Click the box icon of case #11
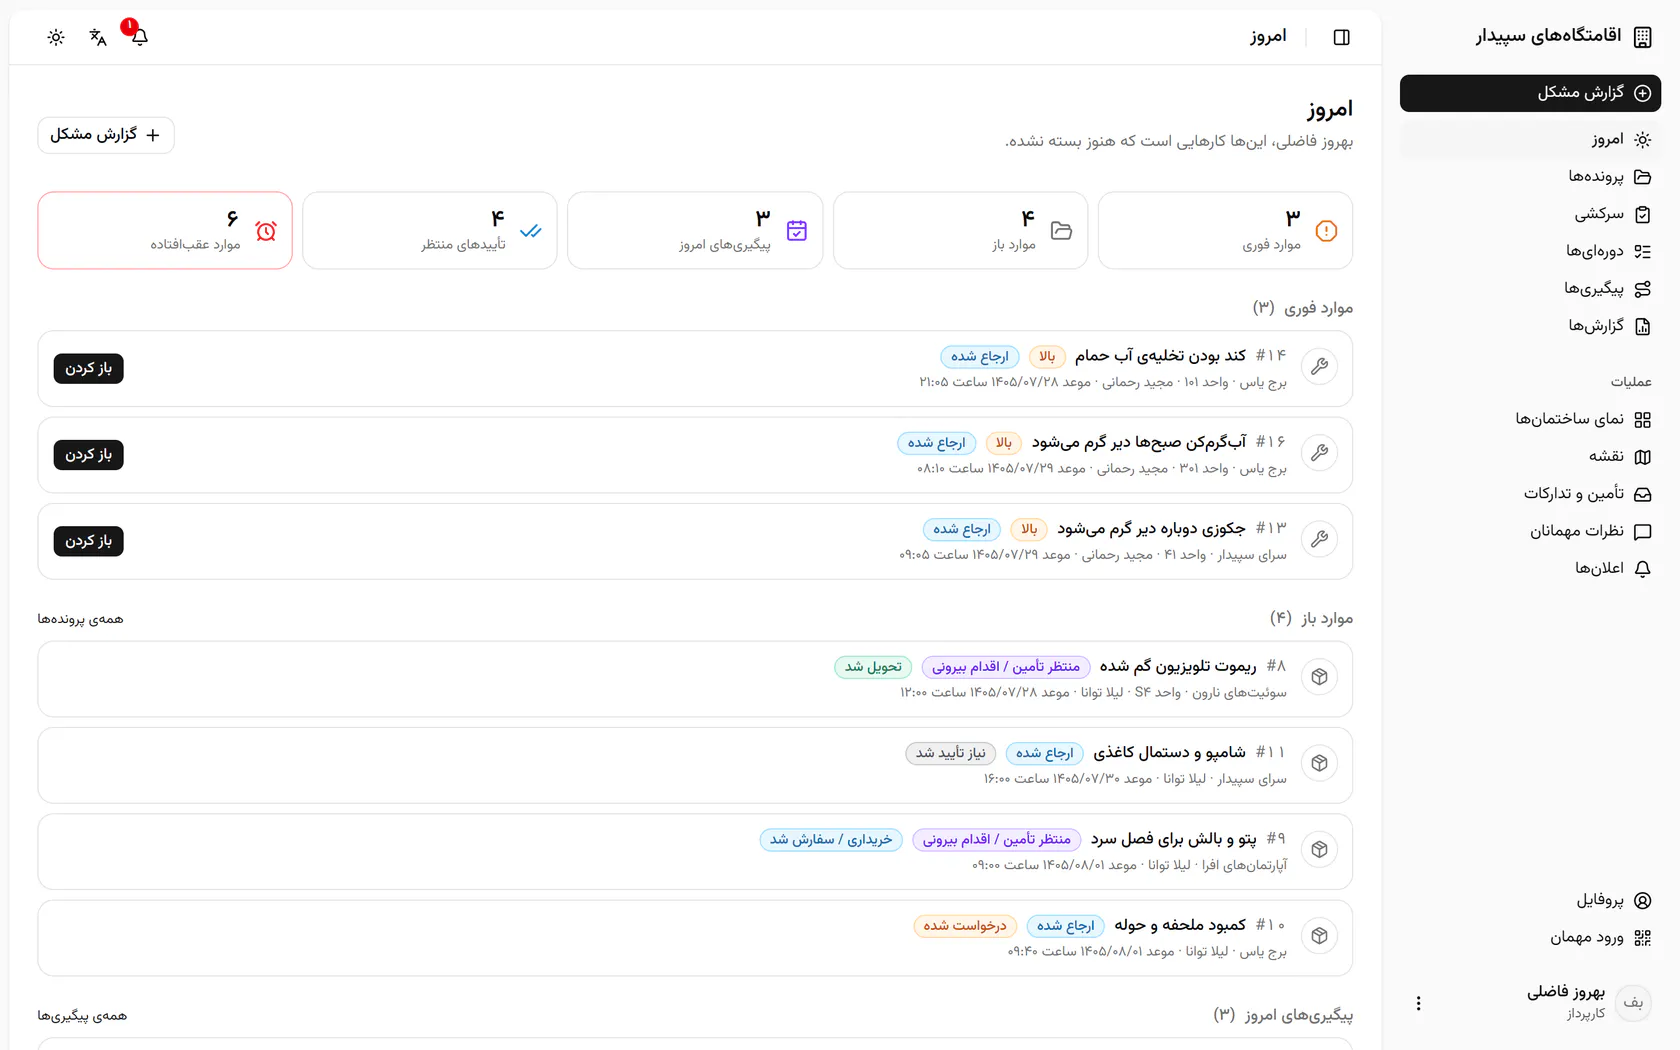This screenshot has width=1680, height=1050. [x=1320, y=763]
